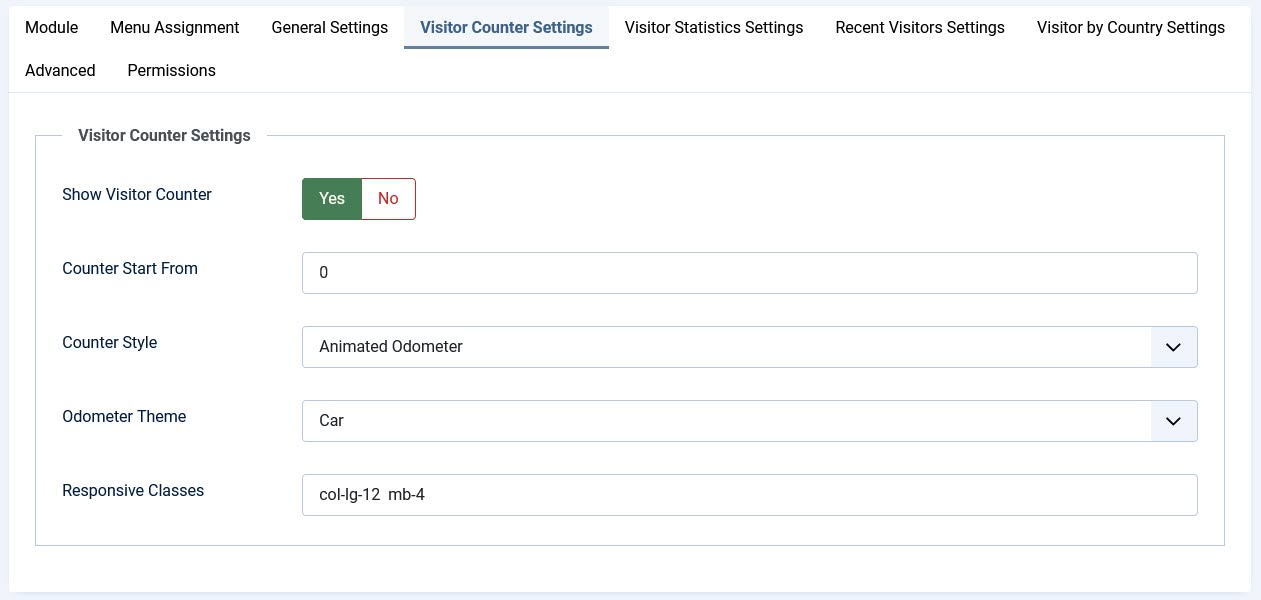Viewport: 1261px width, 600px height.
Task: Go to Visitor Statistics Settings tab
Action: click(714, 28)
